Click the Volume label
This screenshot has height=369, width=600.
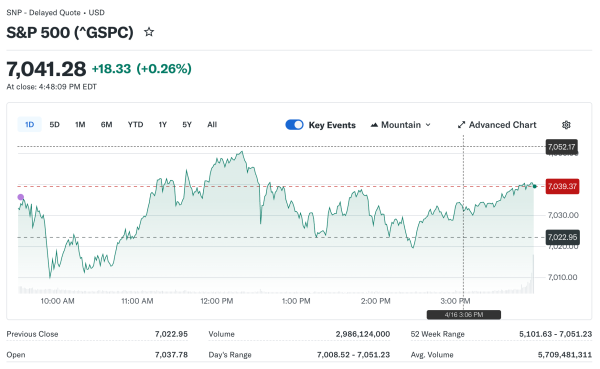tap(221, 334)
